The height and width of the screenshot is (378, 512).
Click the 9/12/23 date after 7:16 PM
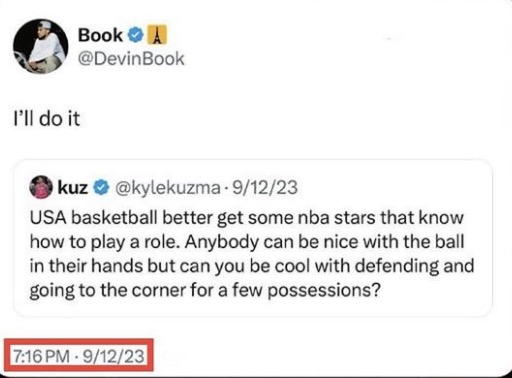click(x=113, y=356)
